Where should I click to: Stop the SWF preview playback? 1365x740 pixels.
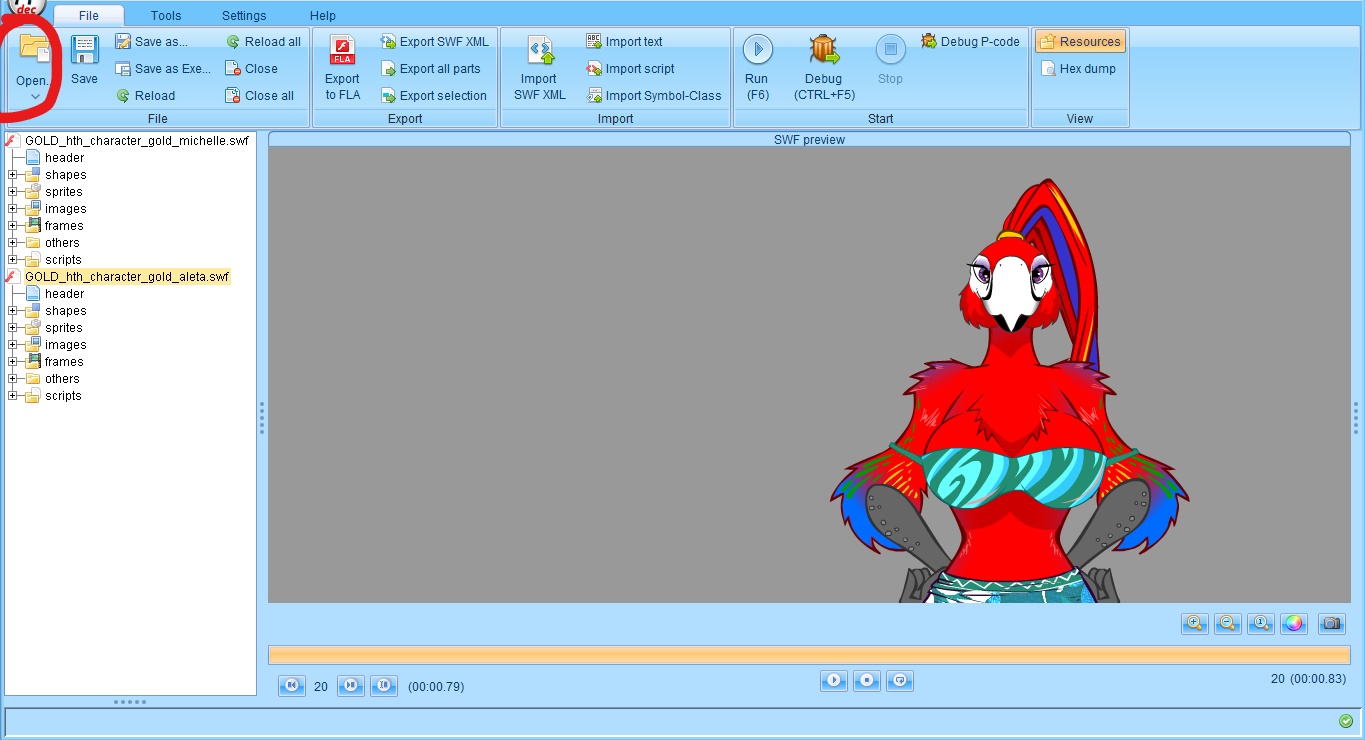click(x=867, y=681)
